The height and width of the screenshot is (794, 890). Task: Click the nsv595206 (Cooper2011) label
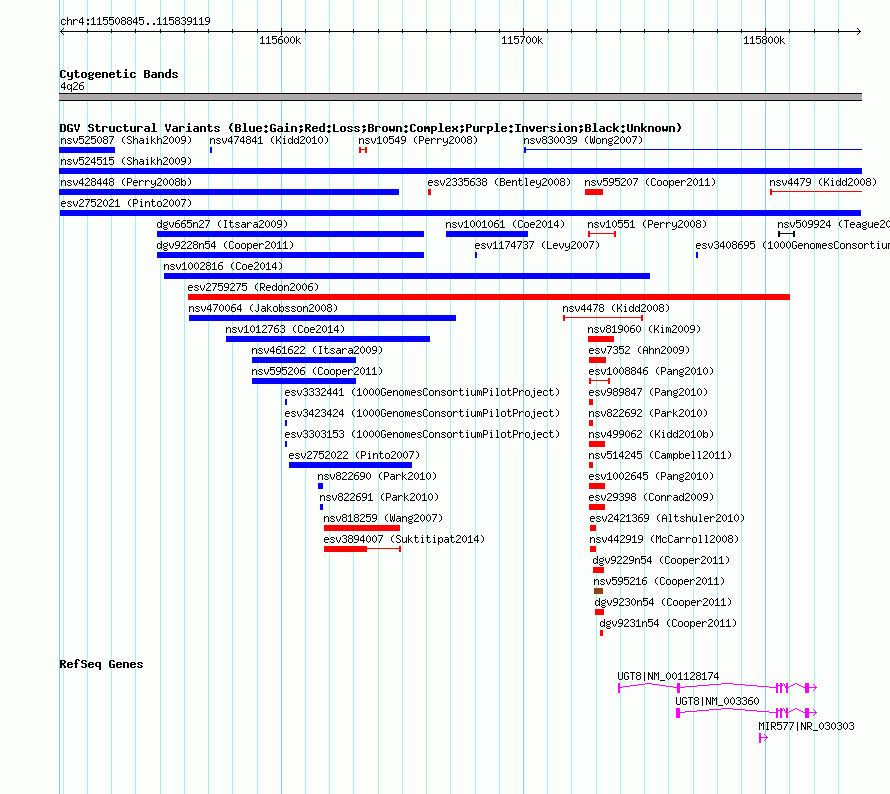click(x=317, y=371)
